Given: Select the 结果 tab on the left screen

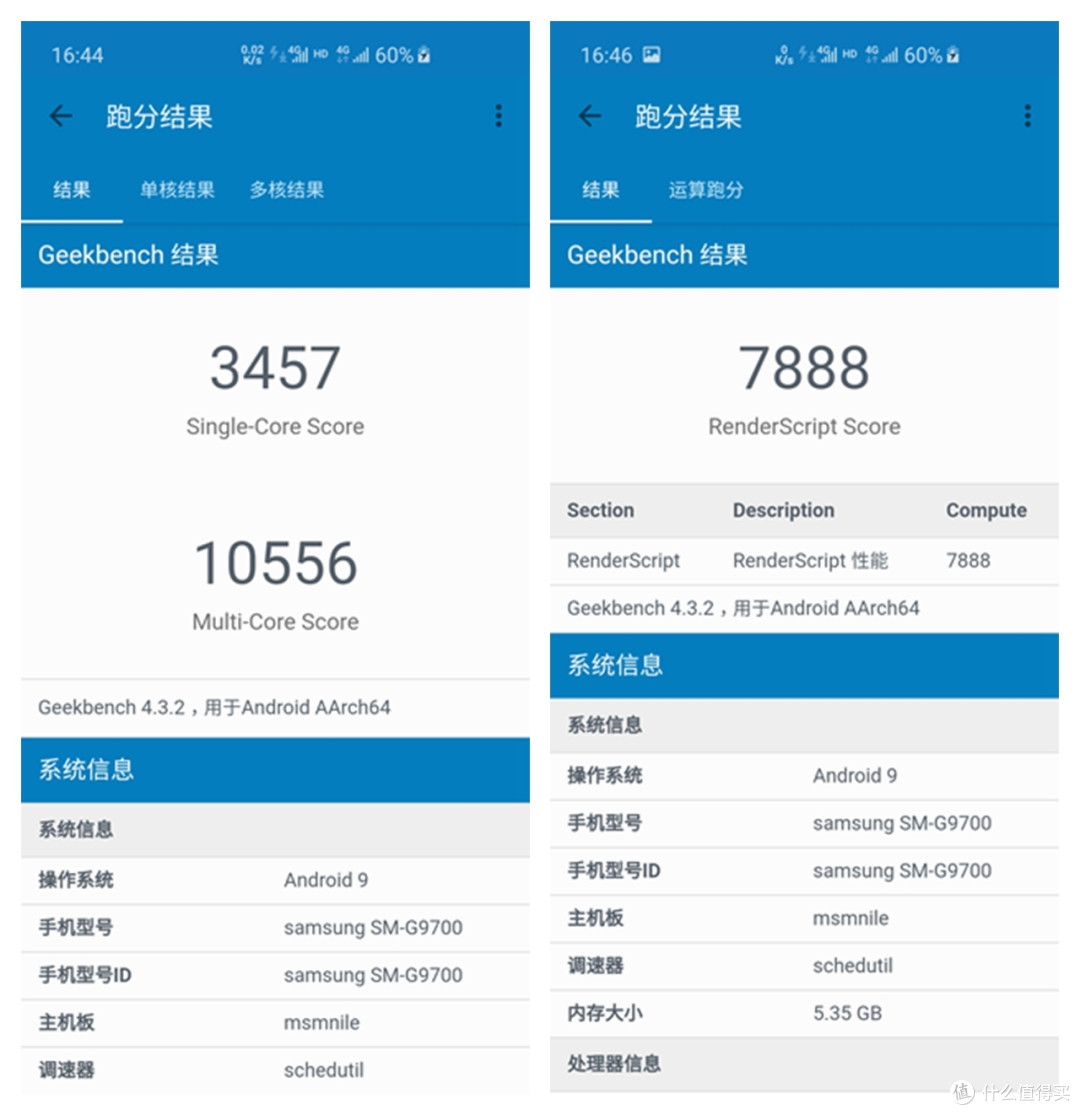Looking at the screenshot, I should click(72, 190).
